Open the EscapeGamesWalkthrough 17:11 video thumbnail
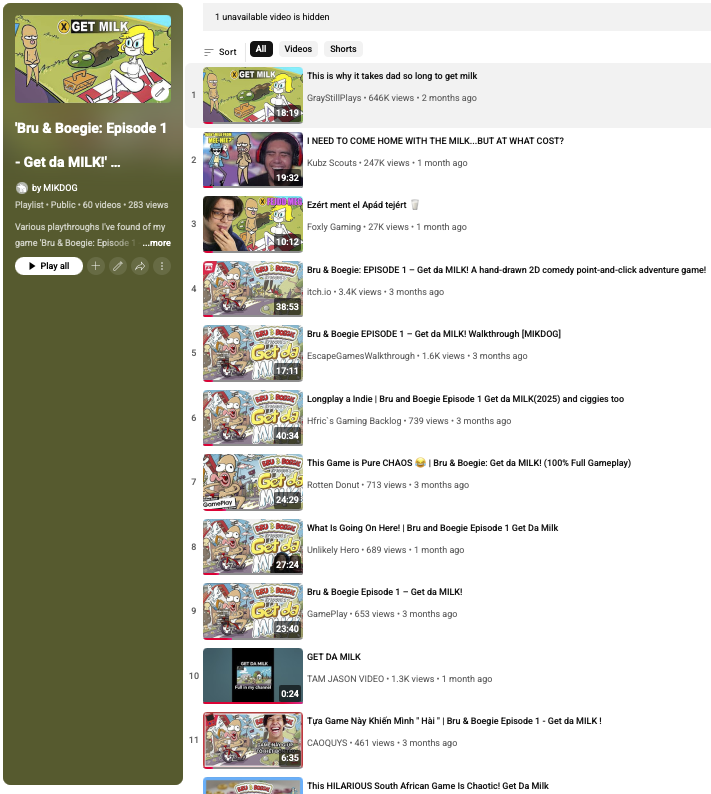Image resolution: width=711 pixels, height=794 pixels. [253, 353]
